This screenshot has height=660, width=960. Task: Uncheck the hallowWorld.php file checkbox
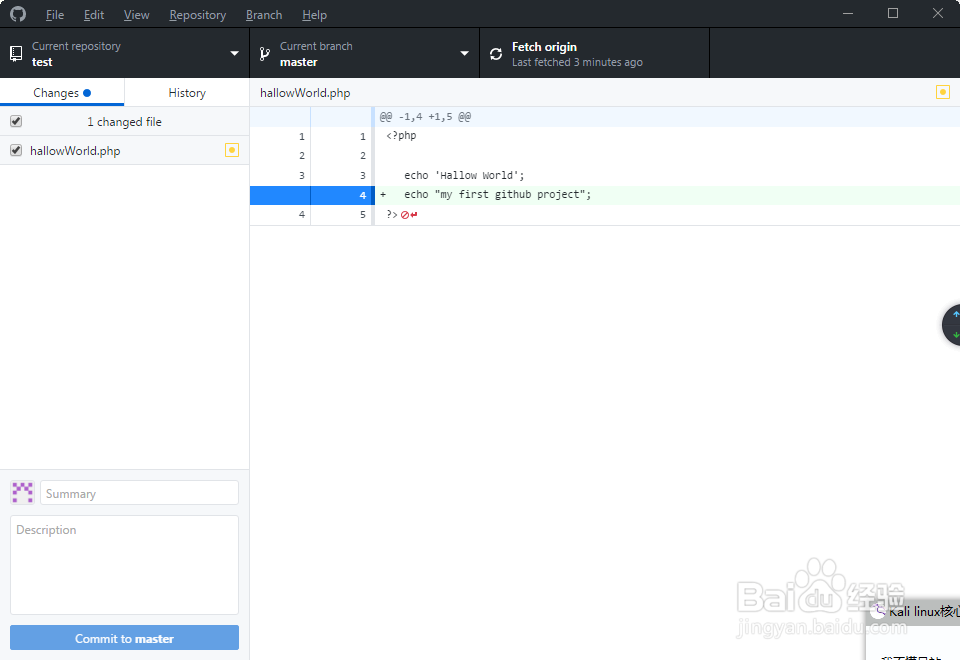click(16, 150)
